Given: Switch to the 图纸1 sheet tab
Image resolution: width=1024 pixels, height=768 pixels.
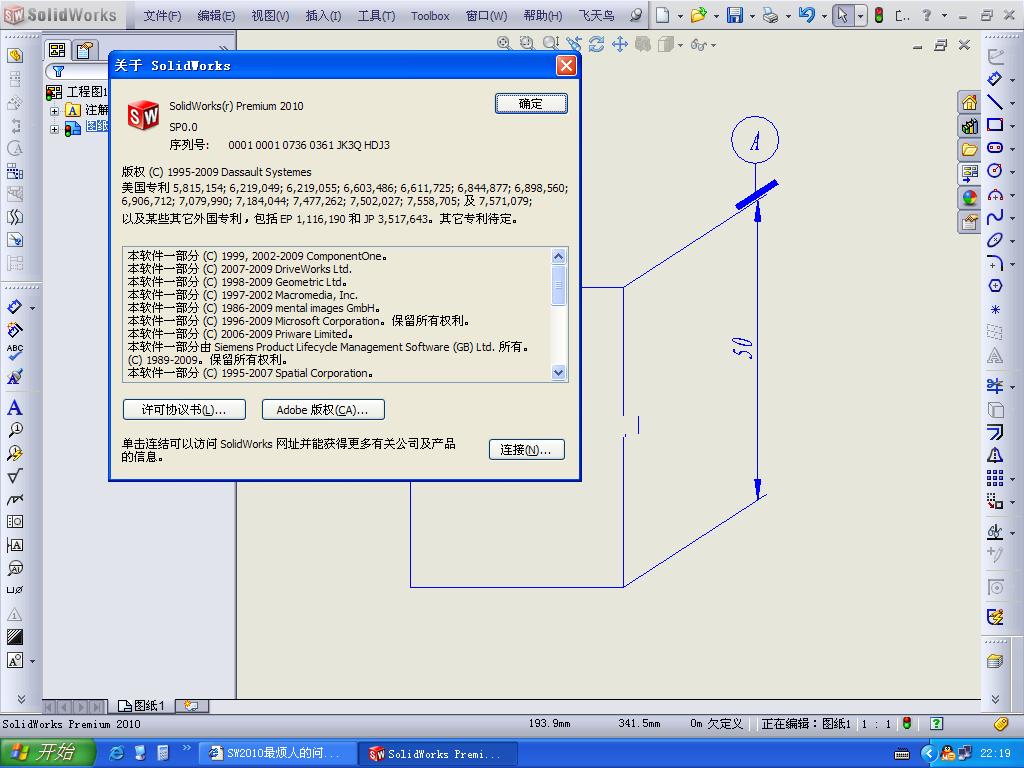Looking at the screenshot, I should pyautogui.click(x=142, y=705).
